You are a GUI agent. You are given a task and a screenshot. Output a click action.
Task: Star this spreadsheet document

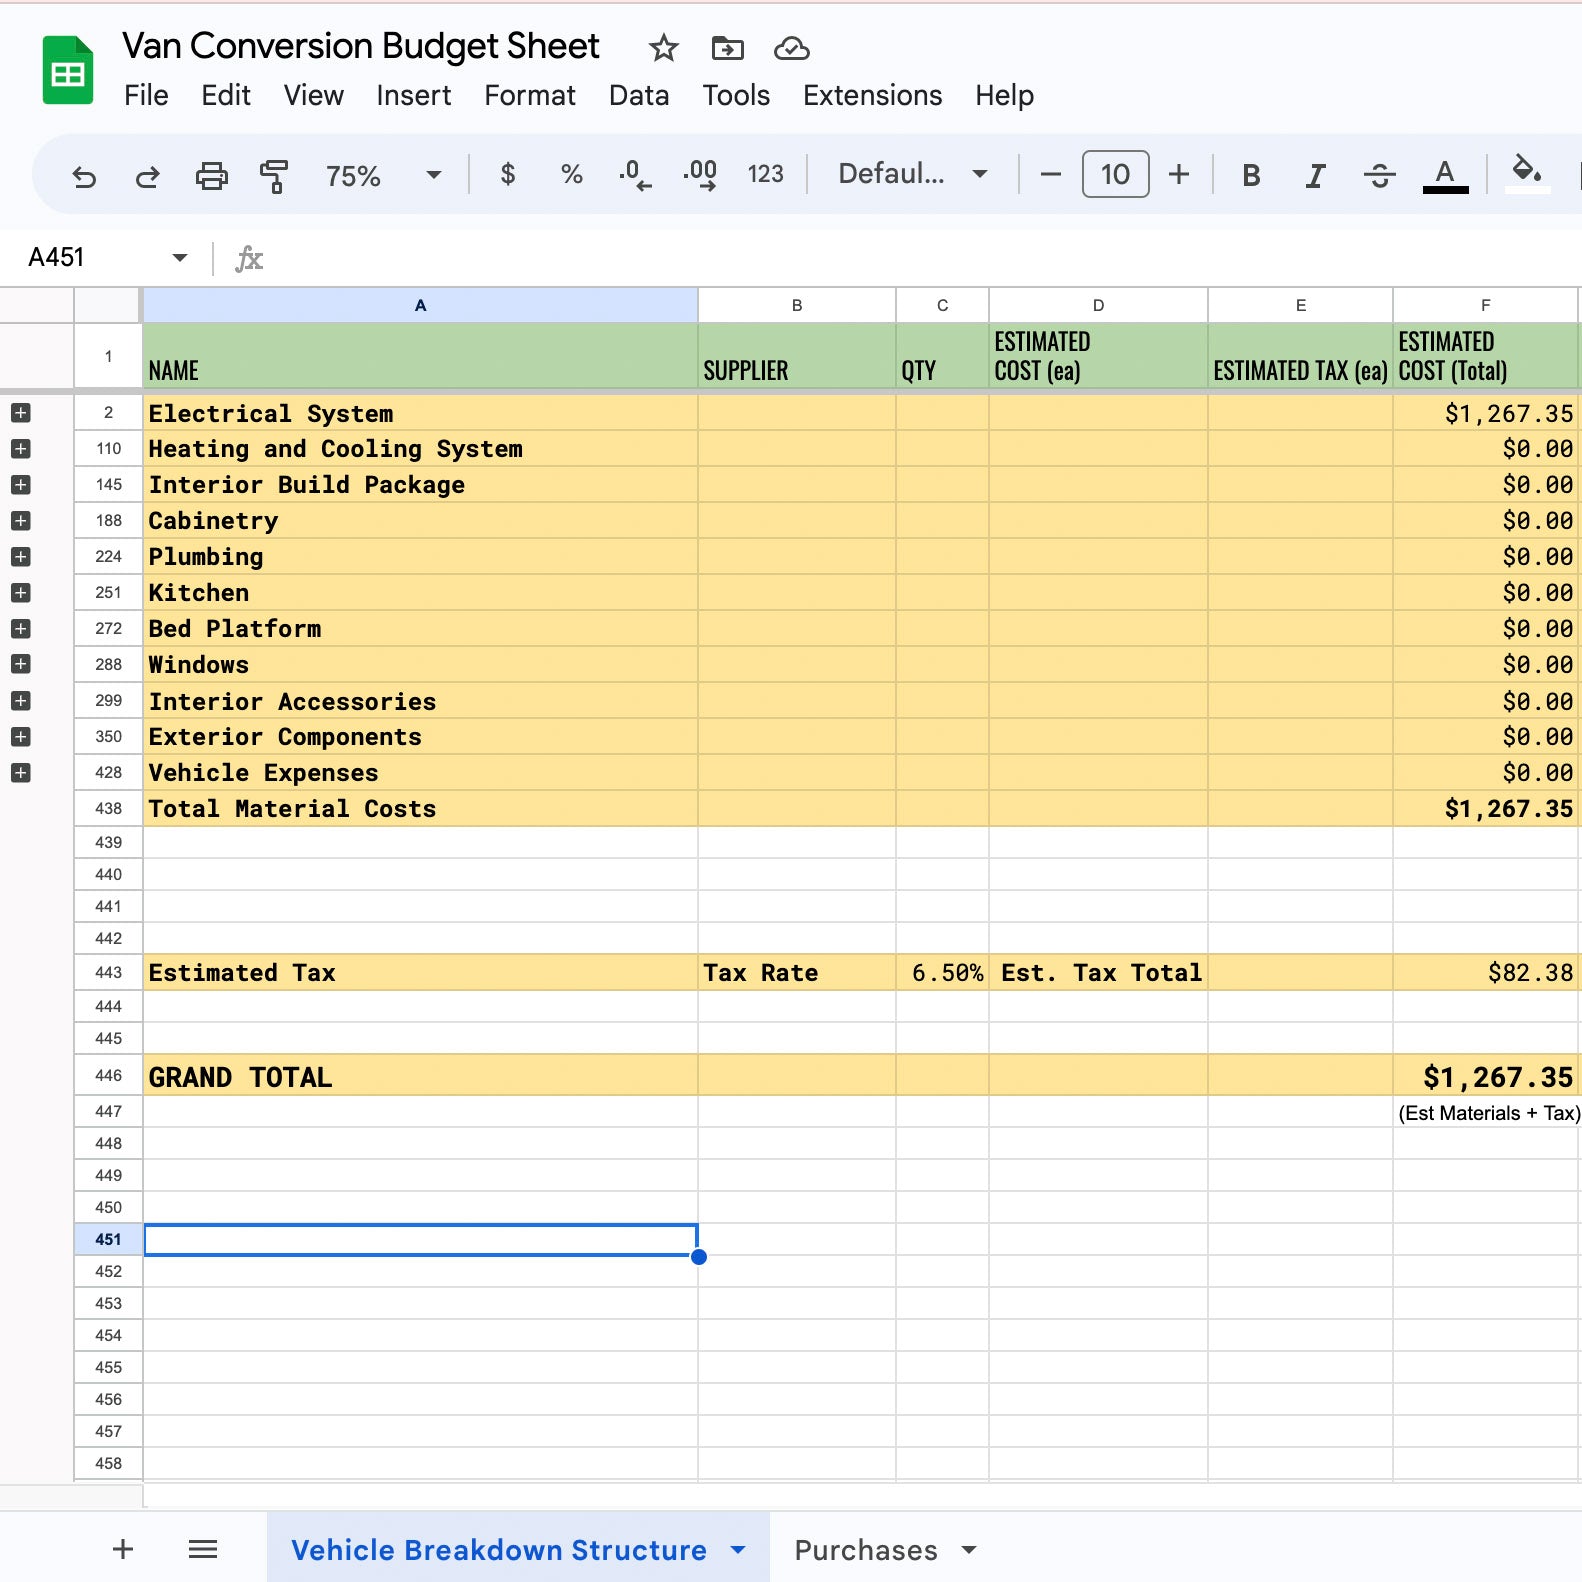click(x=663, y=48)
